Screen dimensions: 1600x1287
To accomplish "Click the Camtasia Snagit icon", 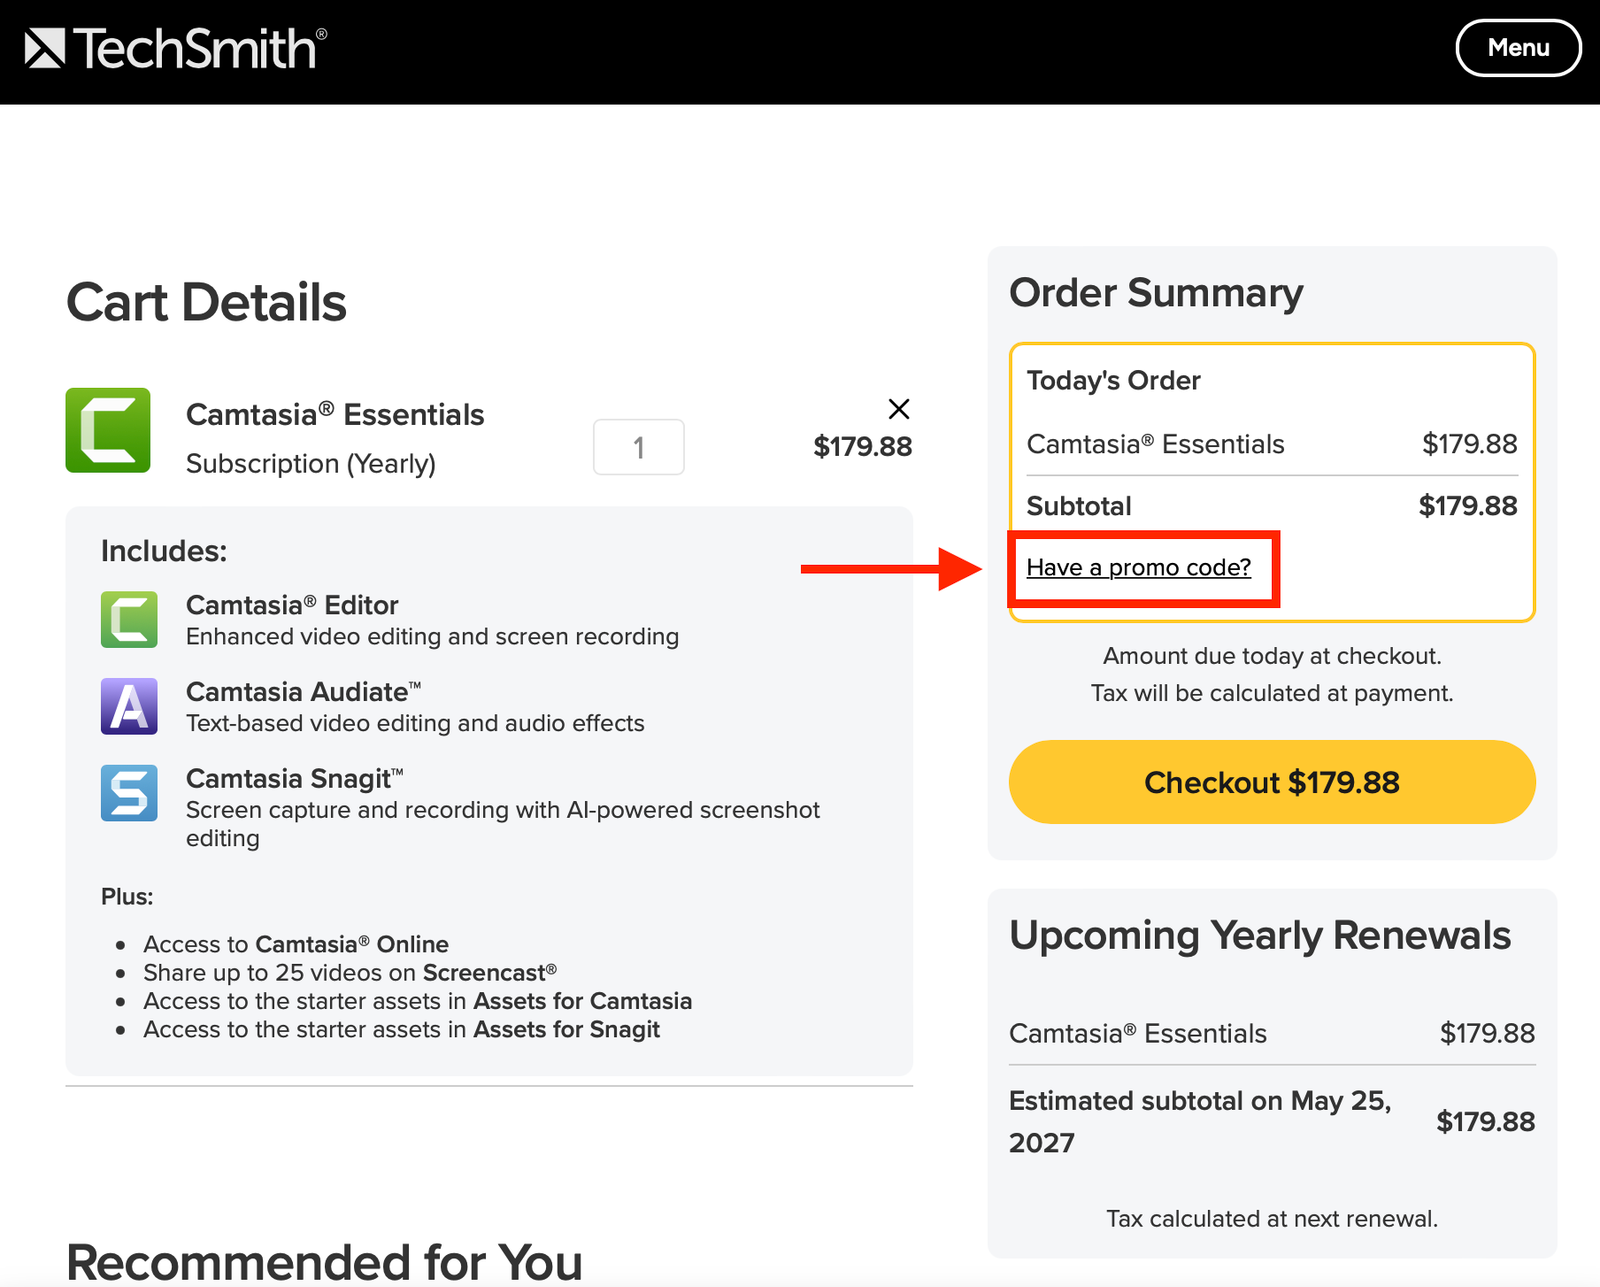I will [x=129, y=793].
